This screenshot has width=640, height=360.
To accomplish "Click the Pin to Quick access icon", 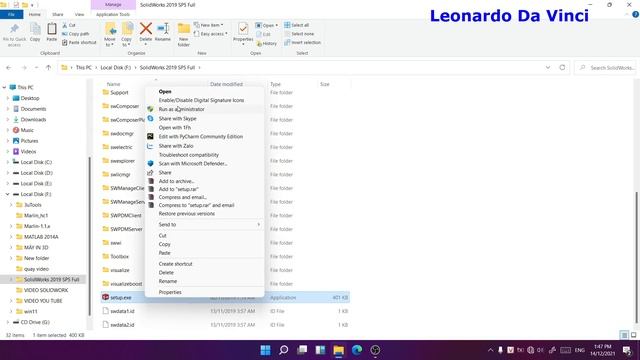I will pos(14,29).
